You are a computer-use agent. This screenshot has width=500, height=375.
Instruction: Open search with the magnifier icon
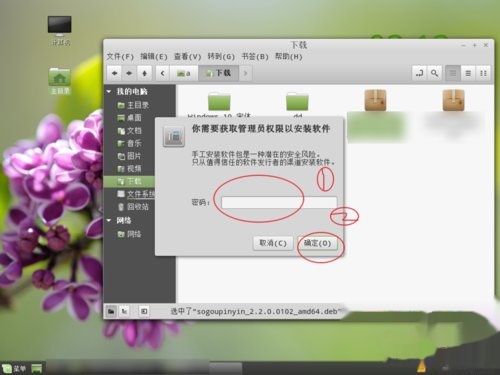click(x=434, y=73)
